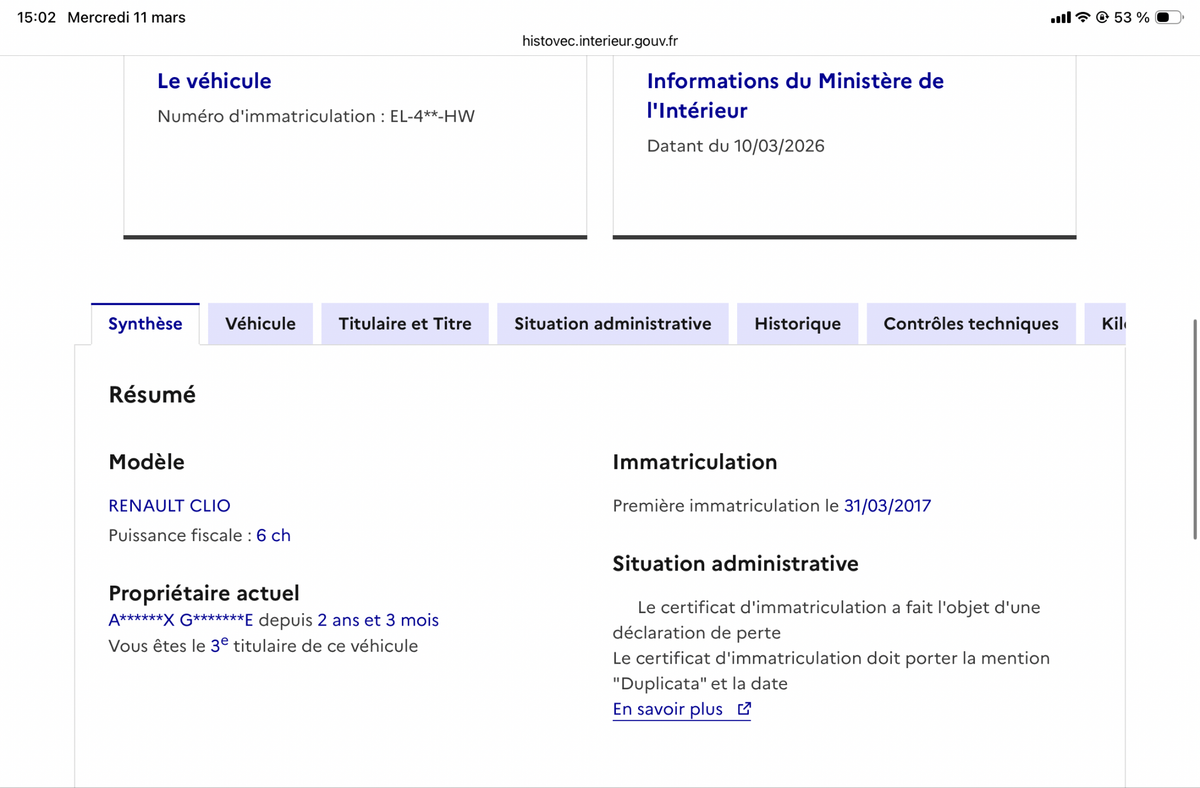
Task: View the Historique tab
Action: click(x=797, y=323)
